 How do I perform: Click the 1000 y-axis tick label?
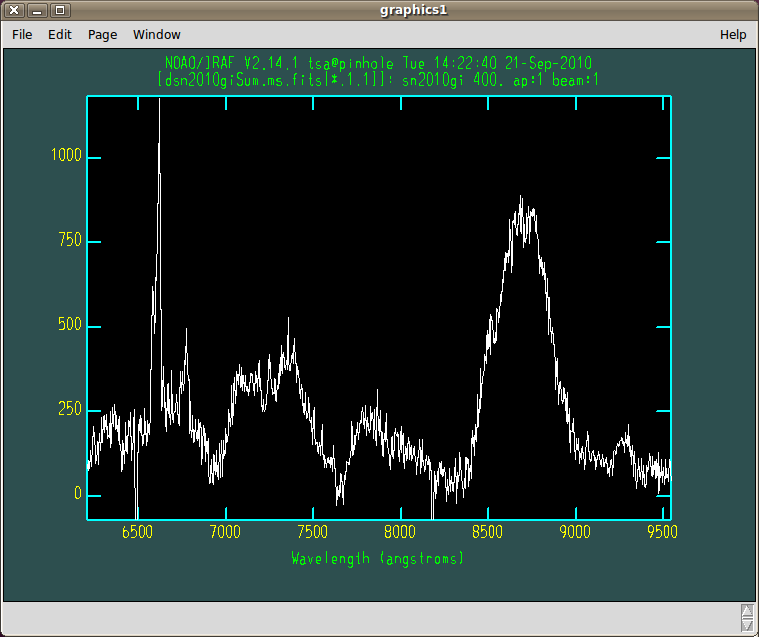pyautogui.click(x=67, y=158)
